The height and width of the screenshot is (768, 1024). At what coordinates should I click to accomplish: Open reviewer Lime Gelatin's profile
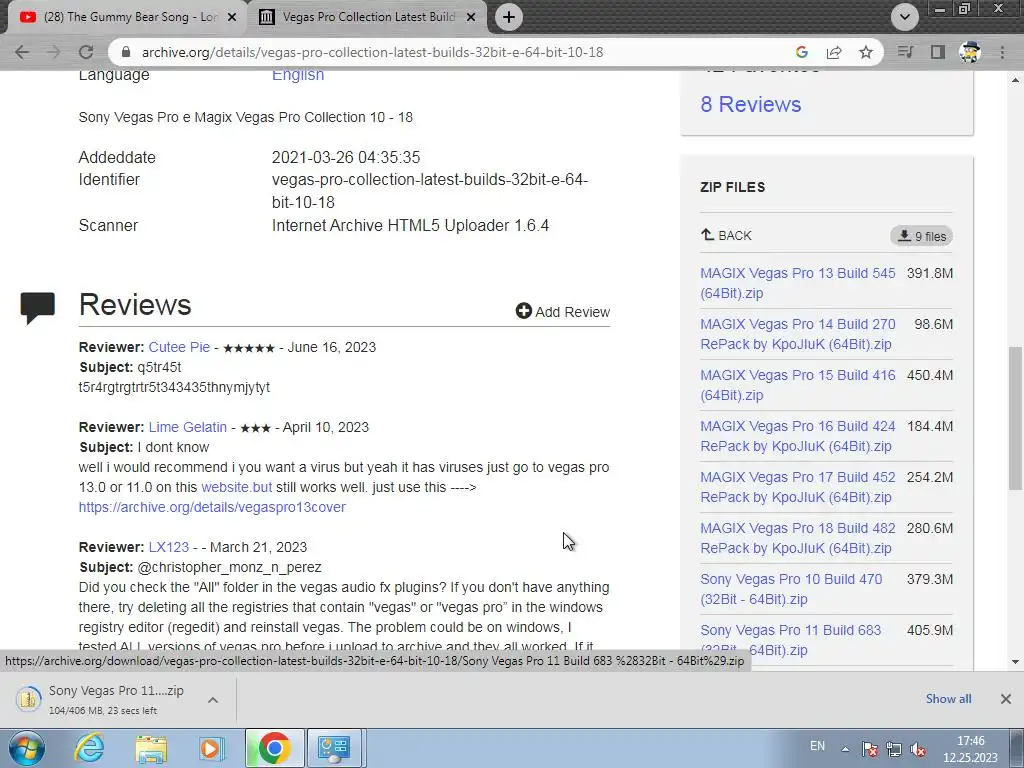tap(187, 427)
